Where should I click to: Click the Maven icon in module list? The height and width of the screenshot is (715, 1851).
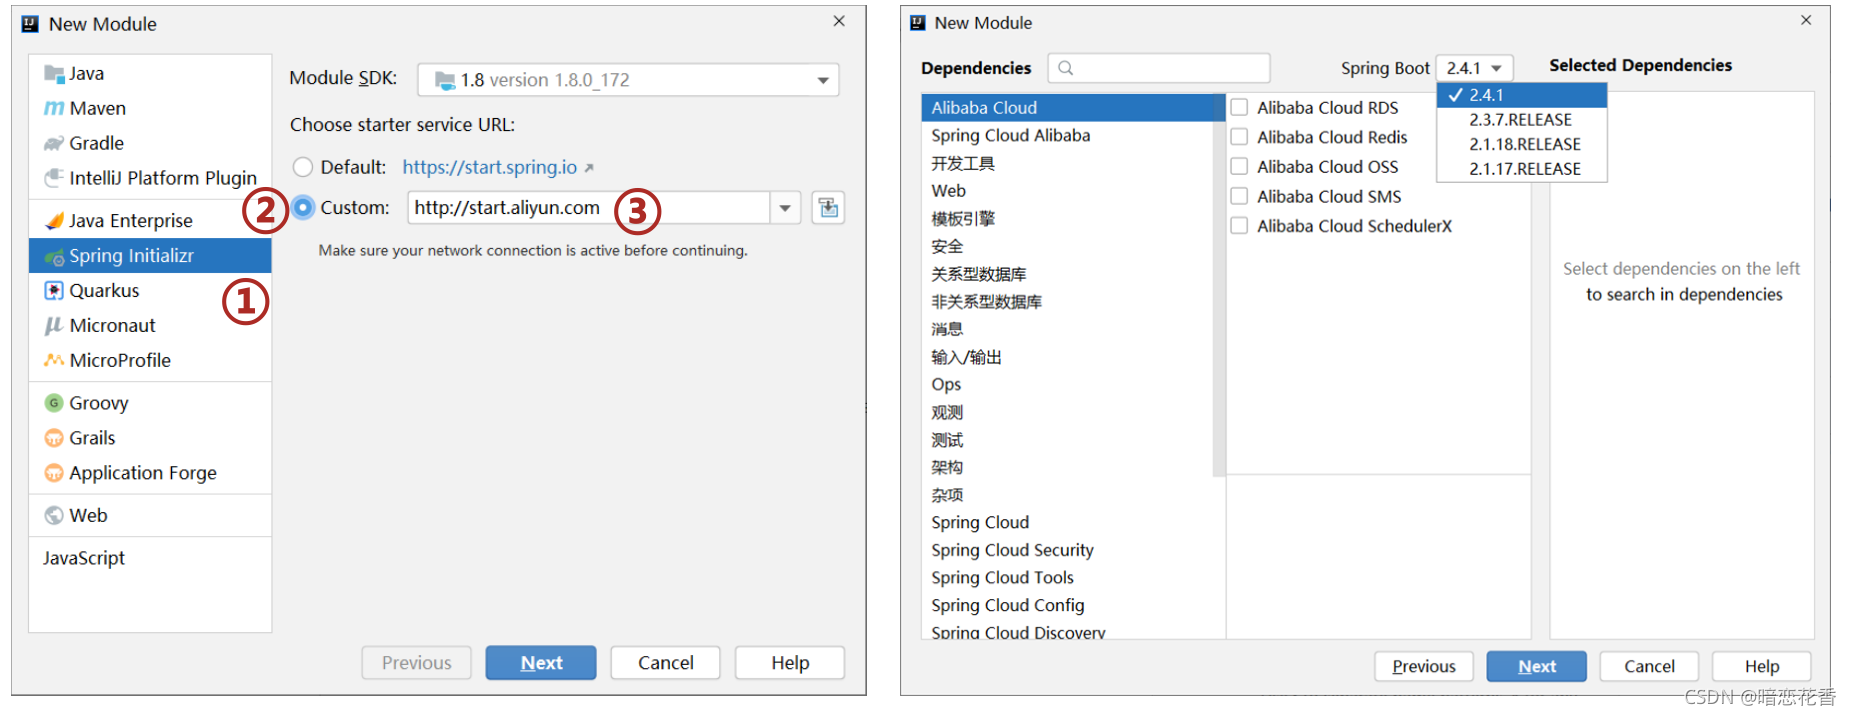tap(54, 108)
